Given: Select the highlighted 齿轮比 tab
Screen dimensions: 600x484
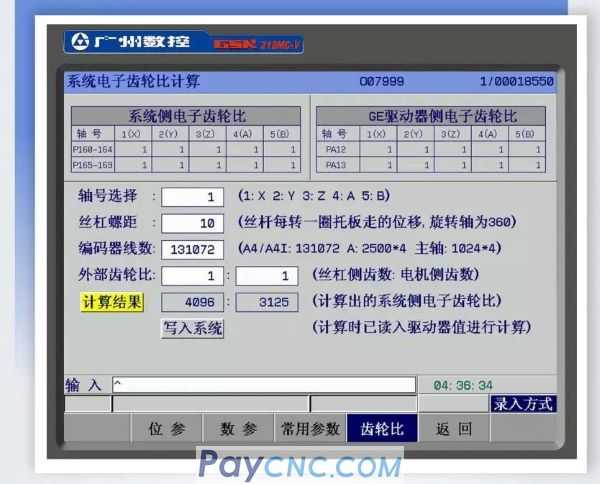Looking at the screenshot, I should pyautogui.click(x=381, y=429).
